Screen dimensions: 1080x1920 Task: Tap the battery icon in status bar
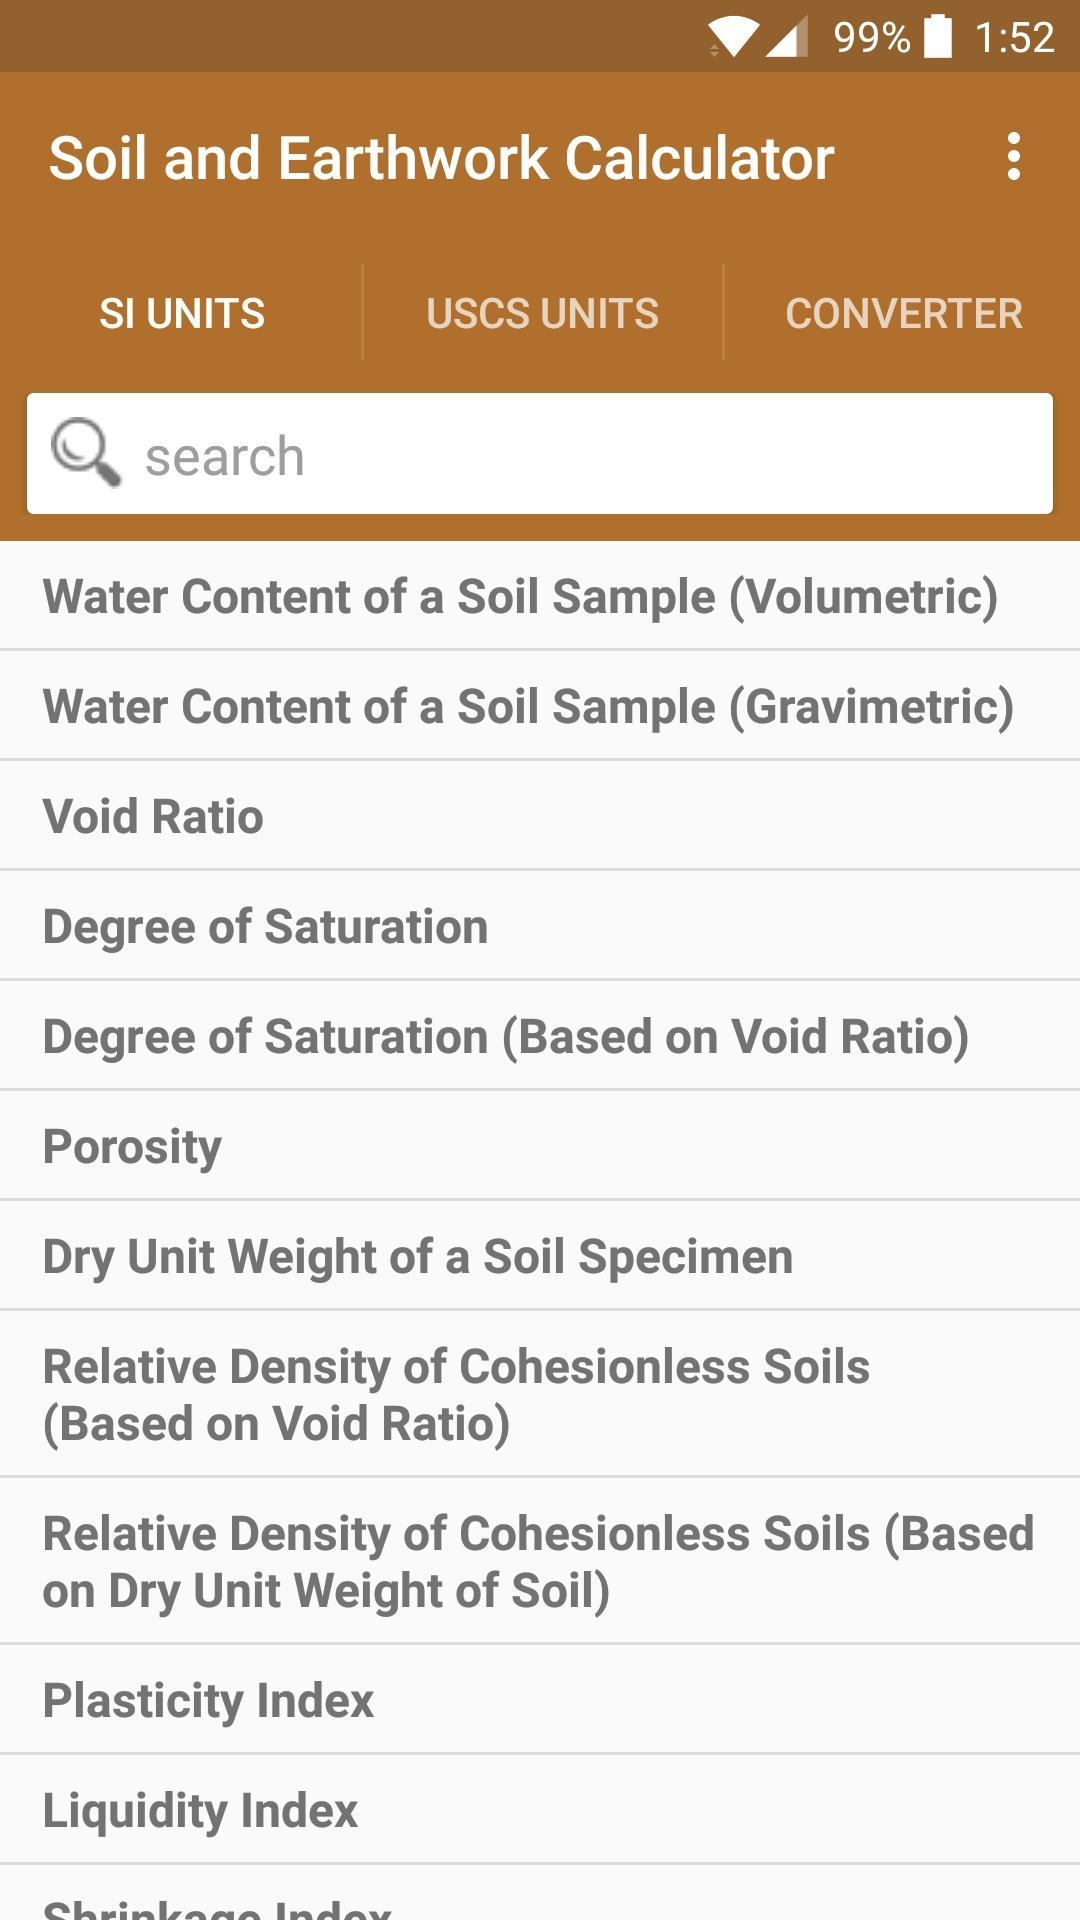938,37
